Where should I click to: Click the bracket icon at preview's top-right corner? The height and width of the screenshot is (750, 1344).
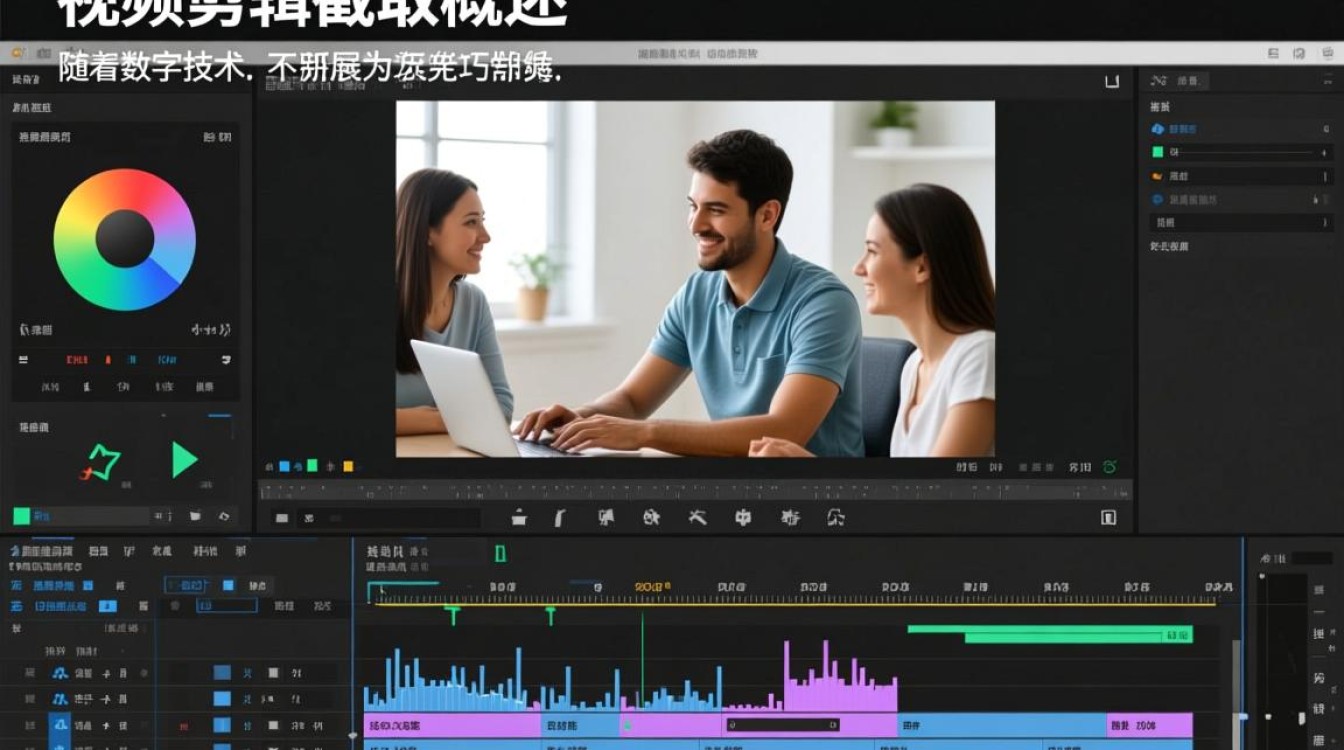1111,81
